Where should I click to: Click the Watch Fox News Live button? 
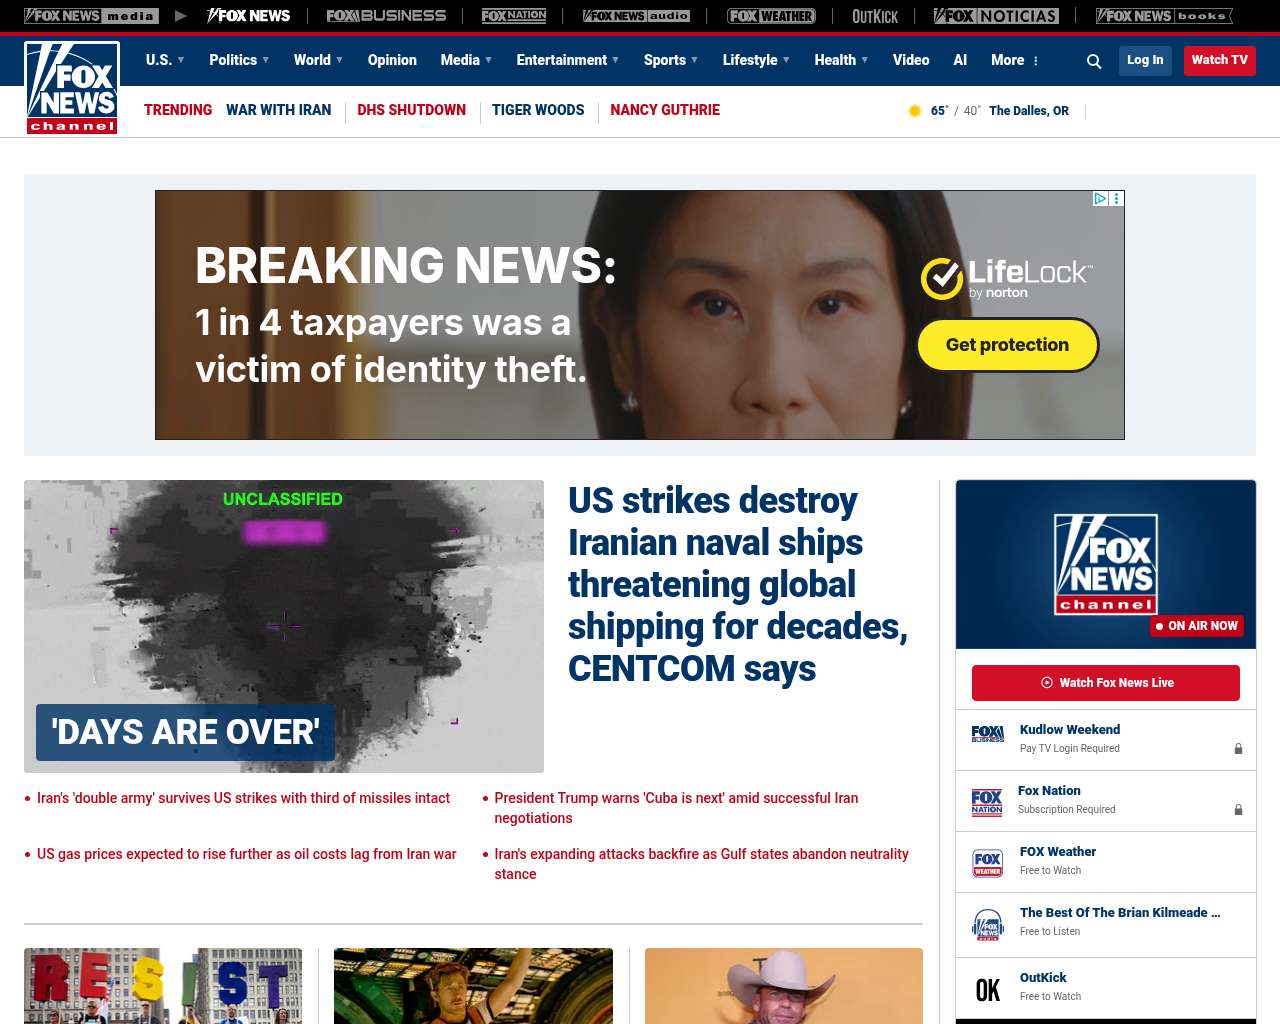(1106, 683)
